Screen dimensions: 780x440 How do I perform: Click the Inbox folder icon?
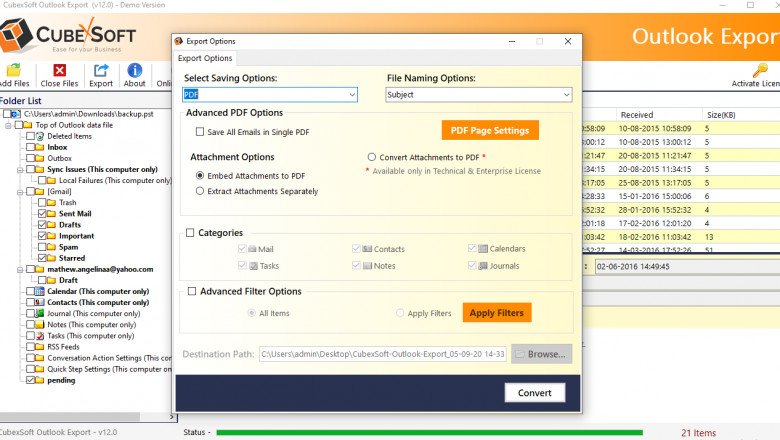click(39, 147)
